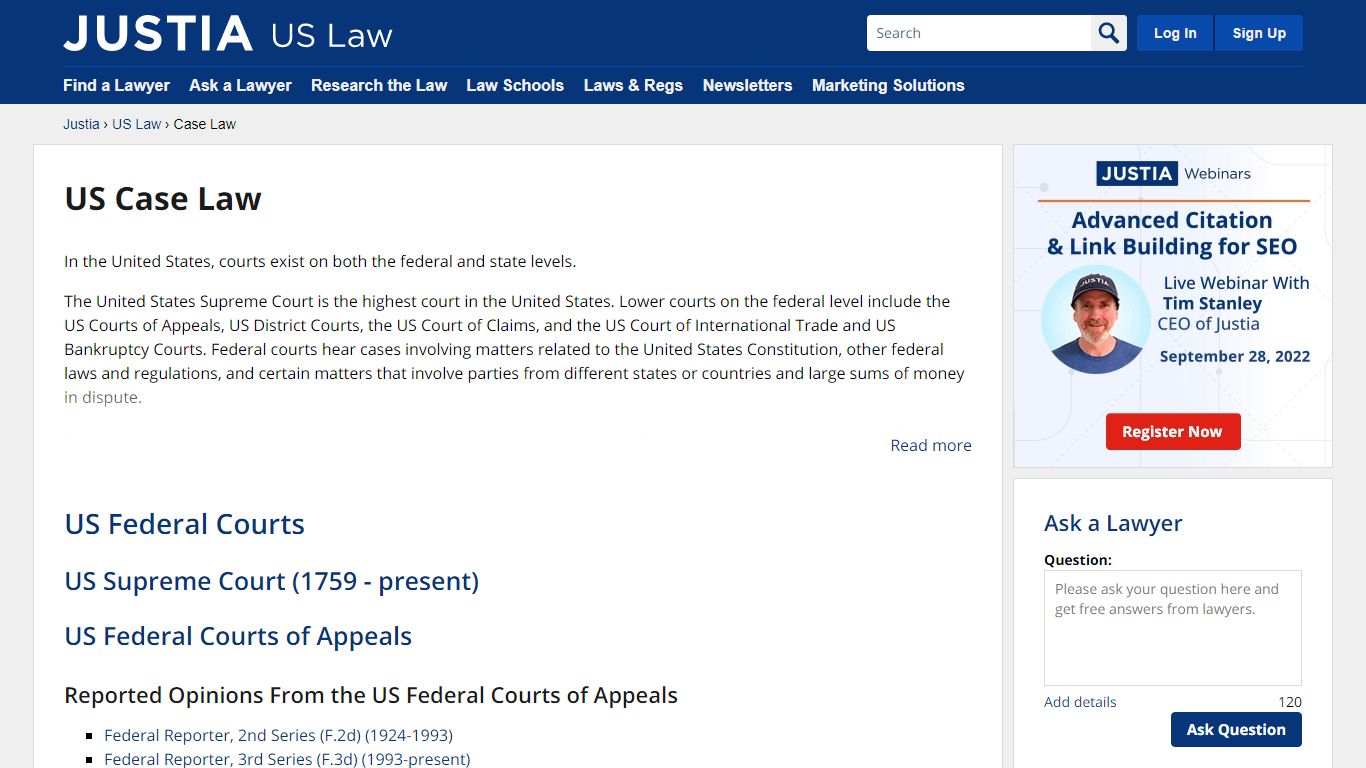
Task: Click into the lawyer question text area
Action: point(1173,628)
